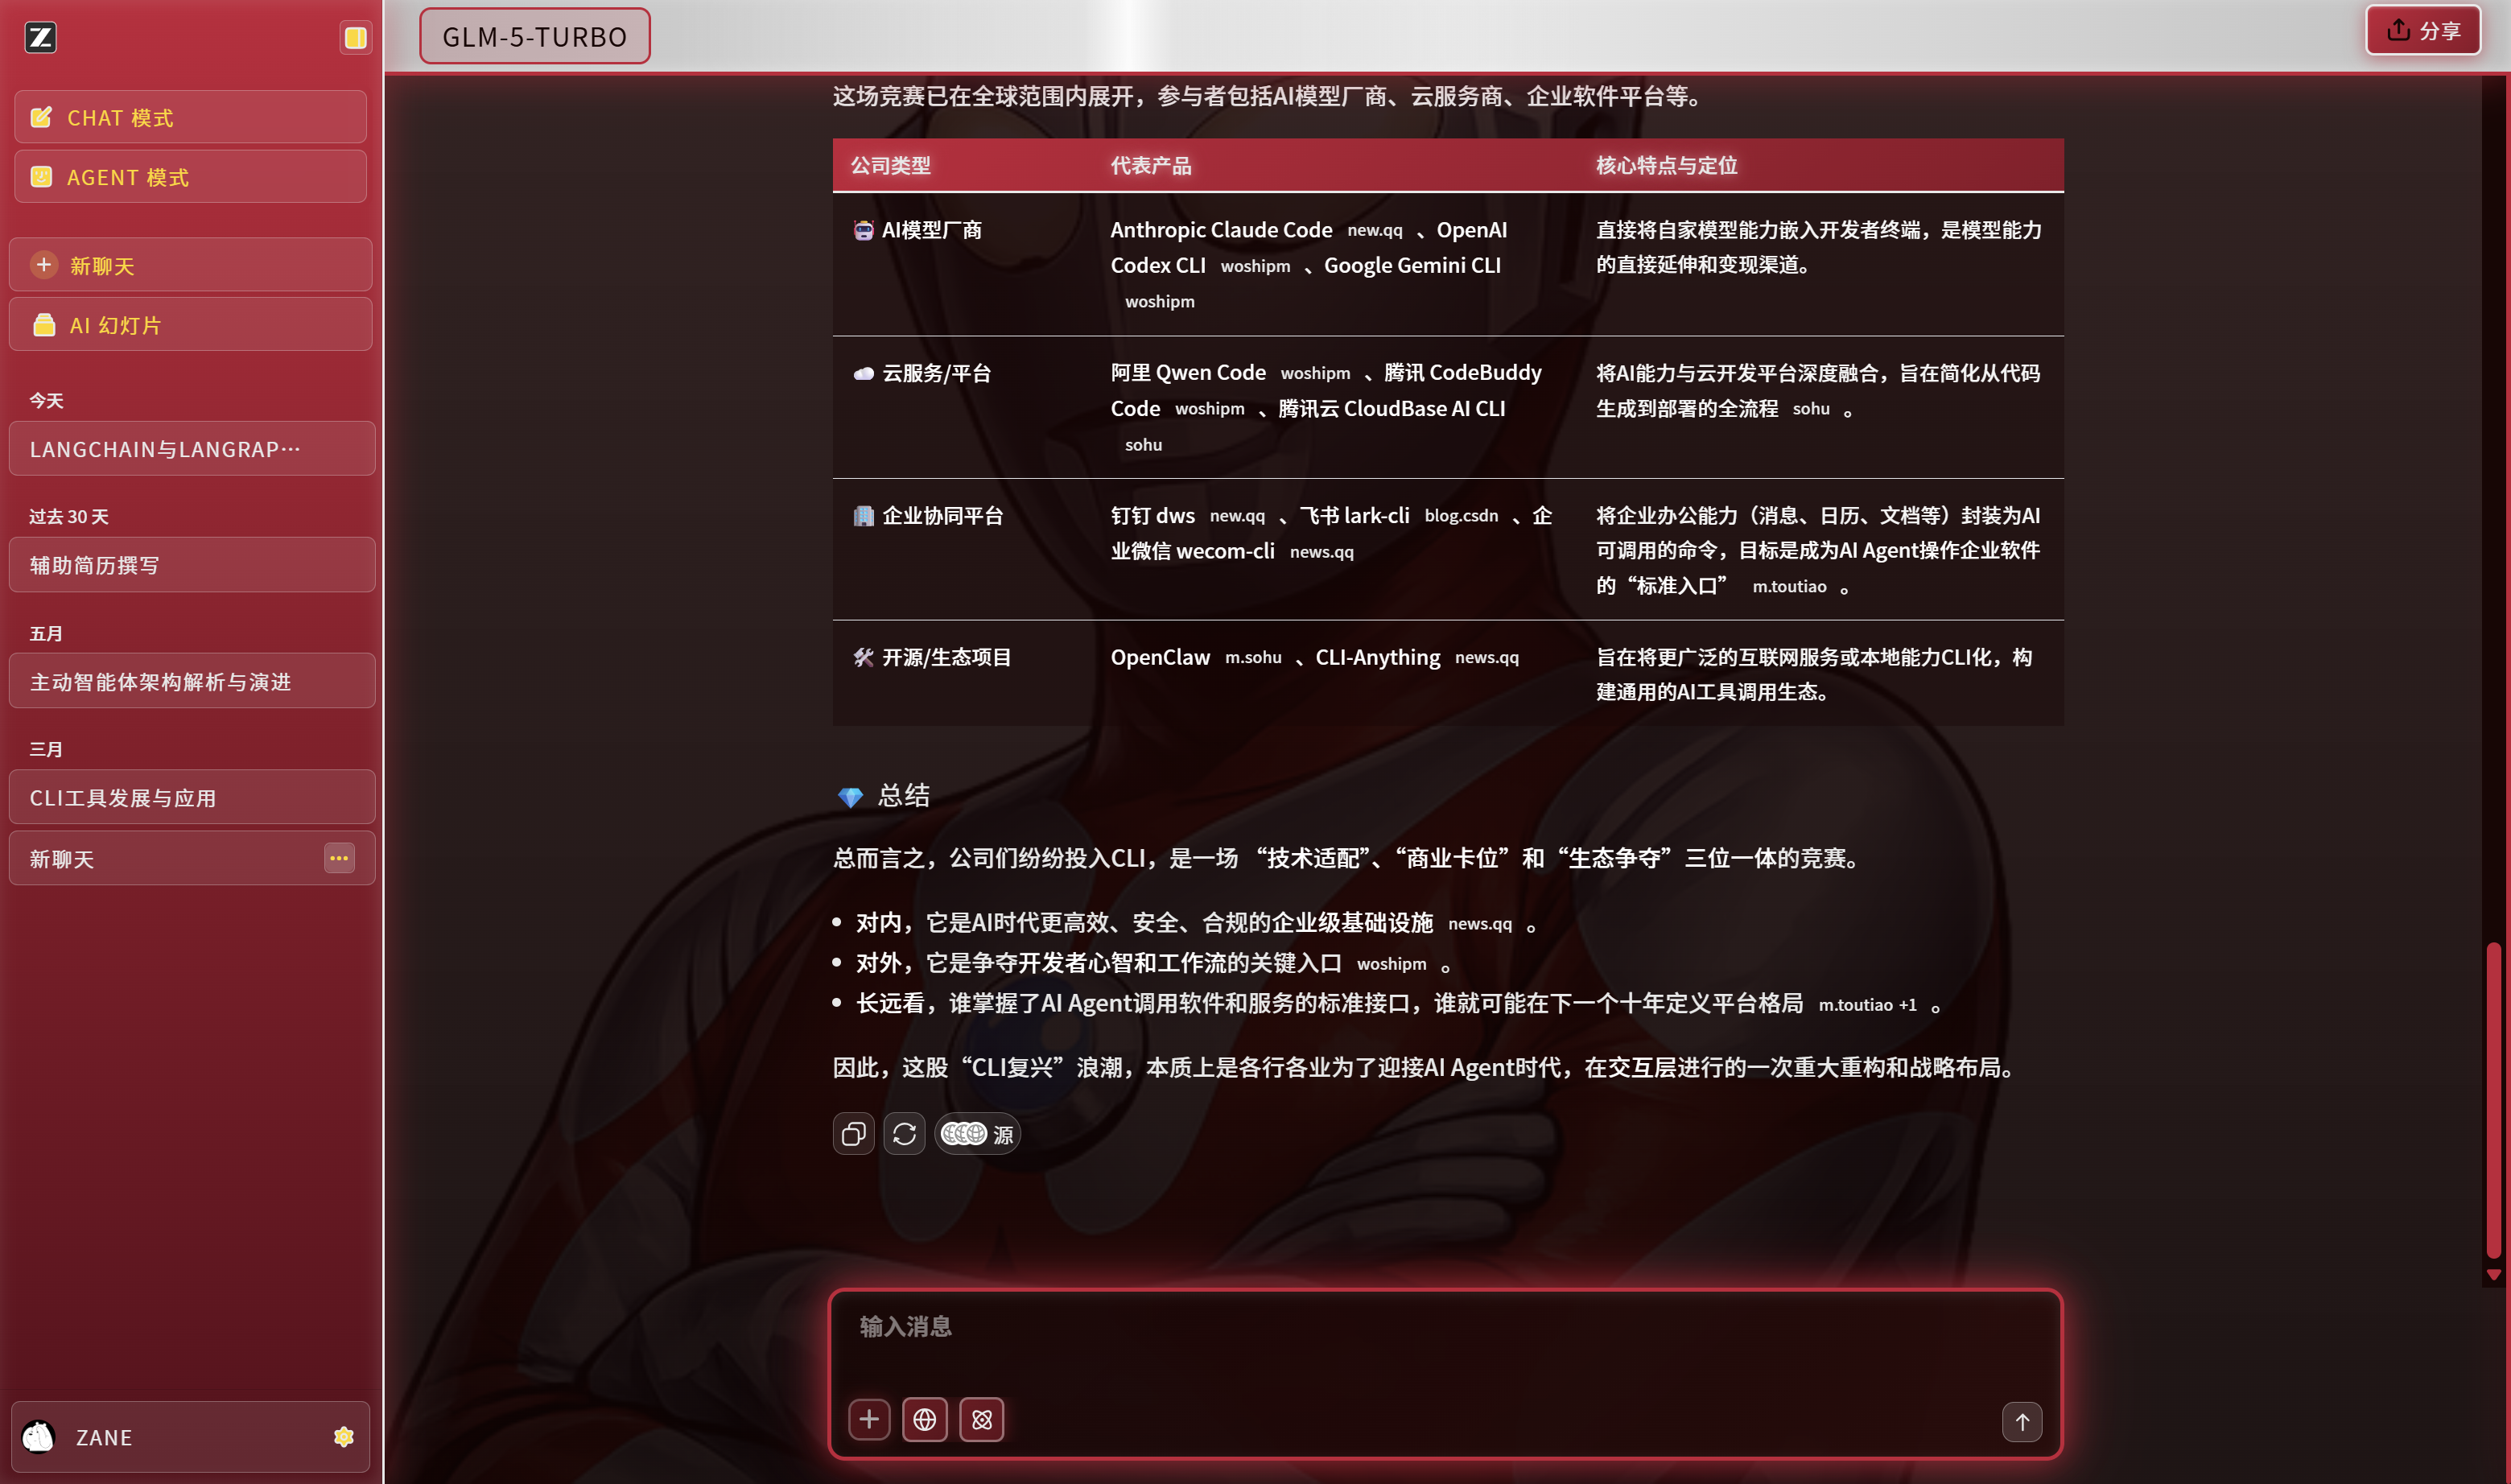Click the 三月 history group label
The height and width of the screenshot is (1484, 2511).
pos(46,750)
